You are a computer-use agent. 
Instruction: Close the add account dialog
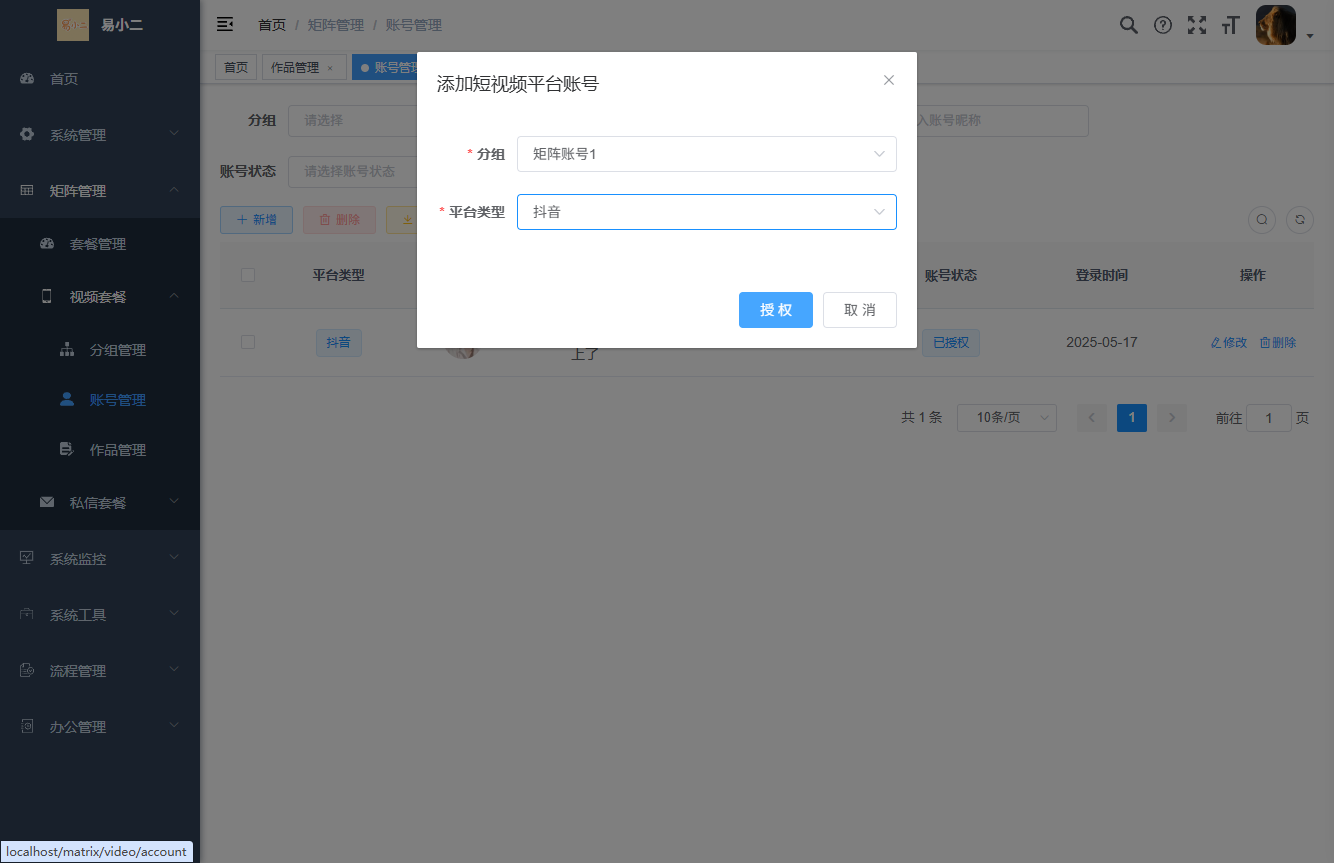pyautogui.click(x=888, y=80)
